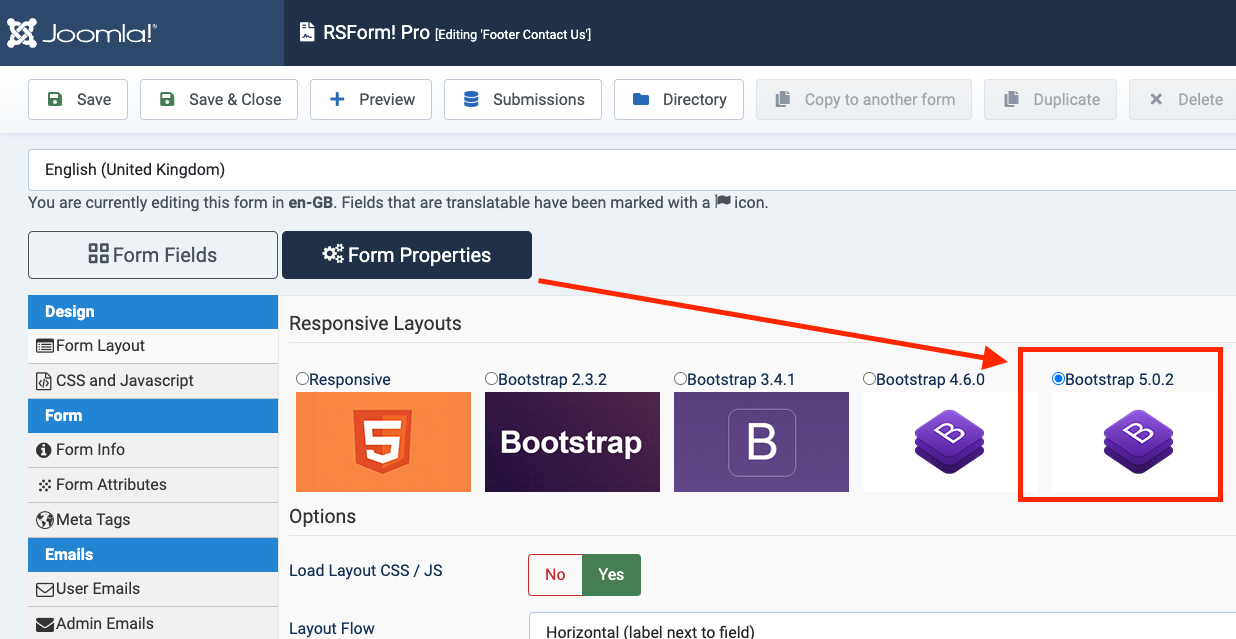The width and height of the screenshot is (1236, 639).
Task: Choose the Bootstrap 3.4.1 radio option
Action: click(x=680, y=379)
